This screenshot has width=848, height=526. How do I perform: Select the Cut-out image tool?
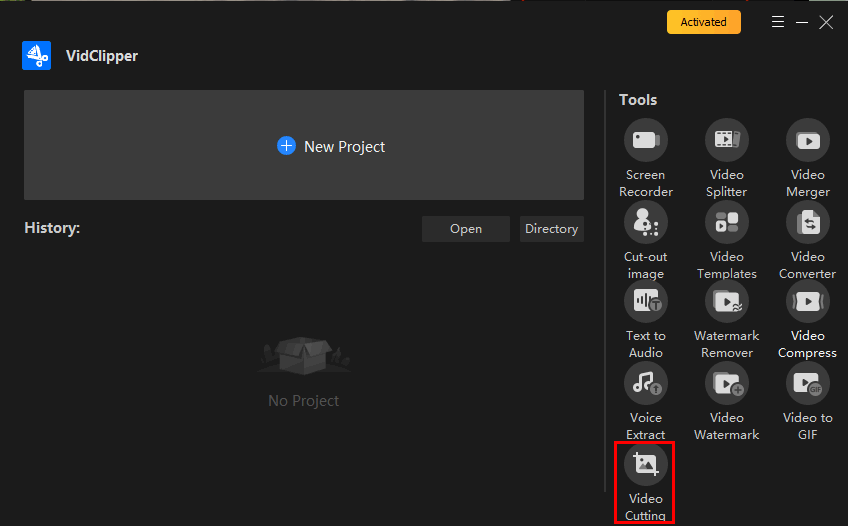pyautogui.click(x=645, y=222)
